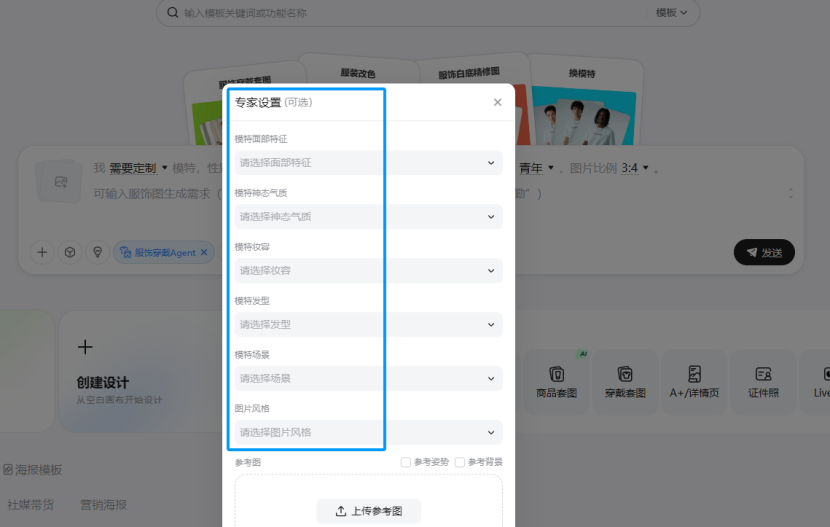Open the 穿戴套图 tool icon

(625, 381)
